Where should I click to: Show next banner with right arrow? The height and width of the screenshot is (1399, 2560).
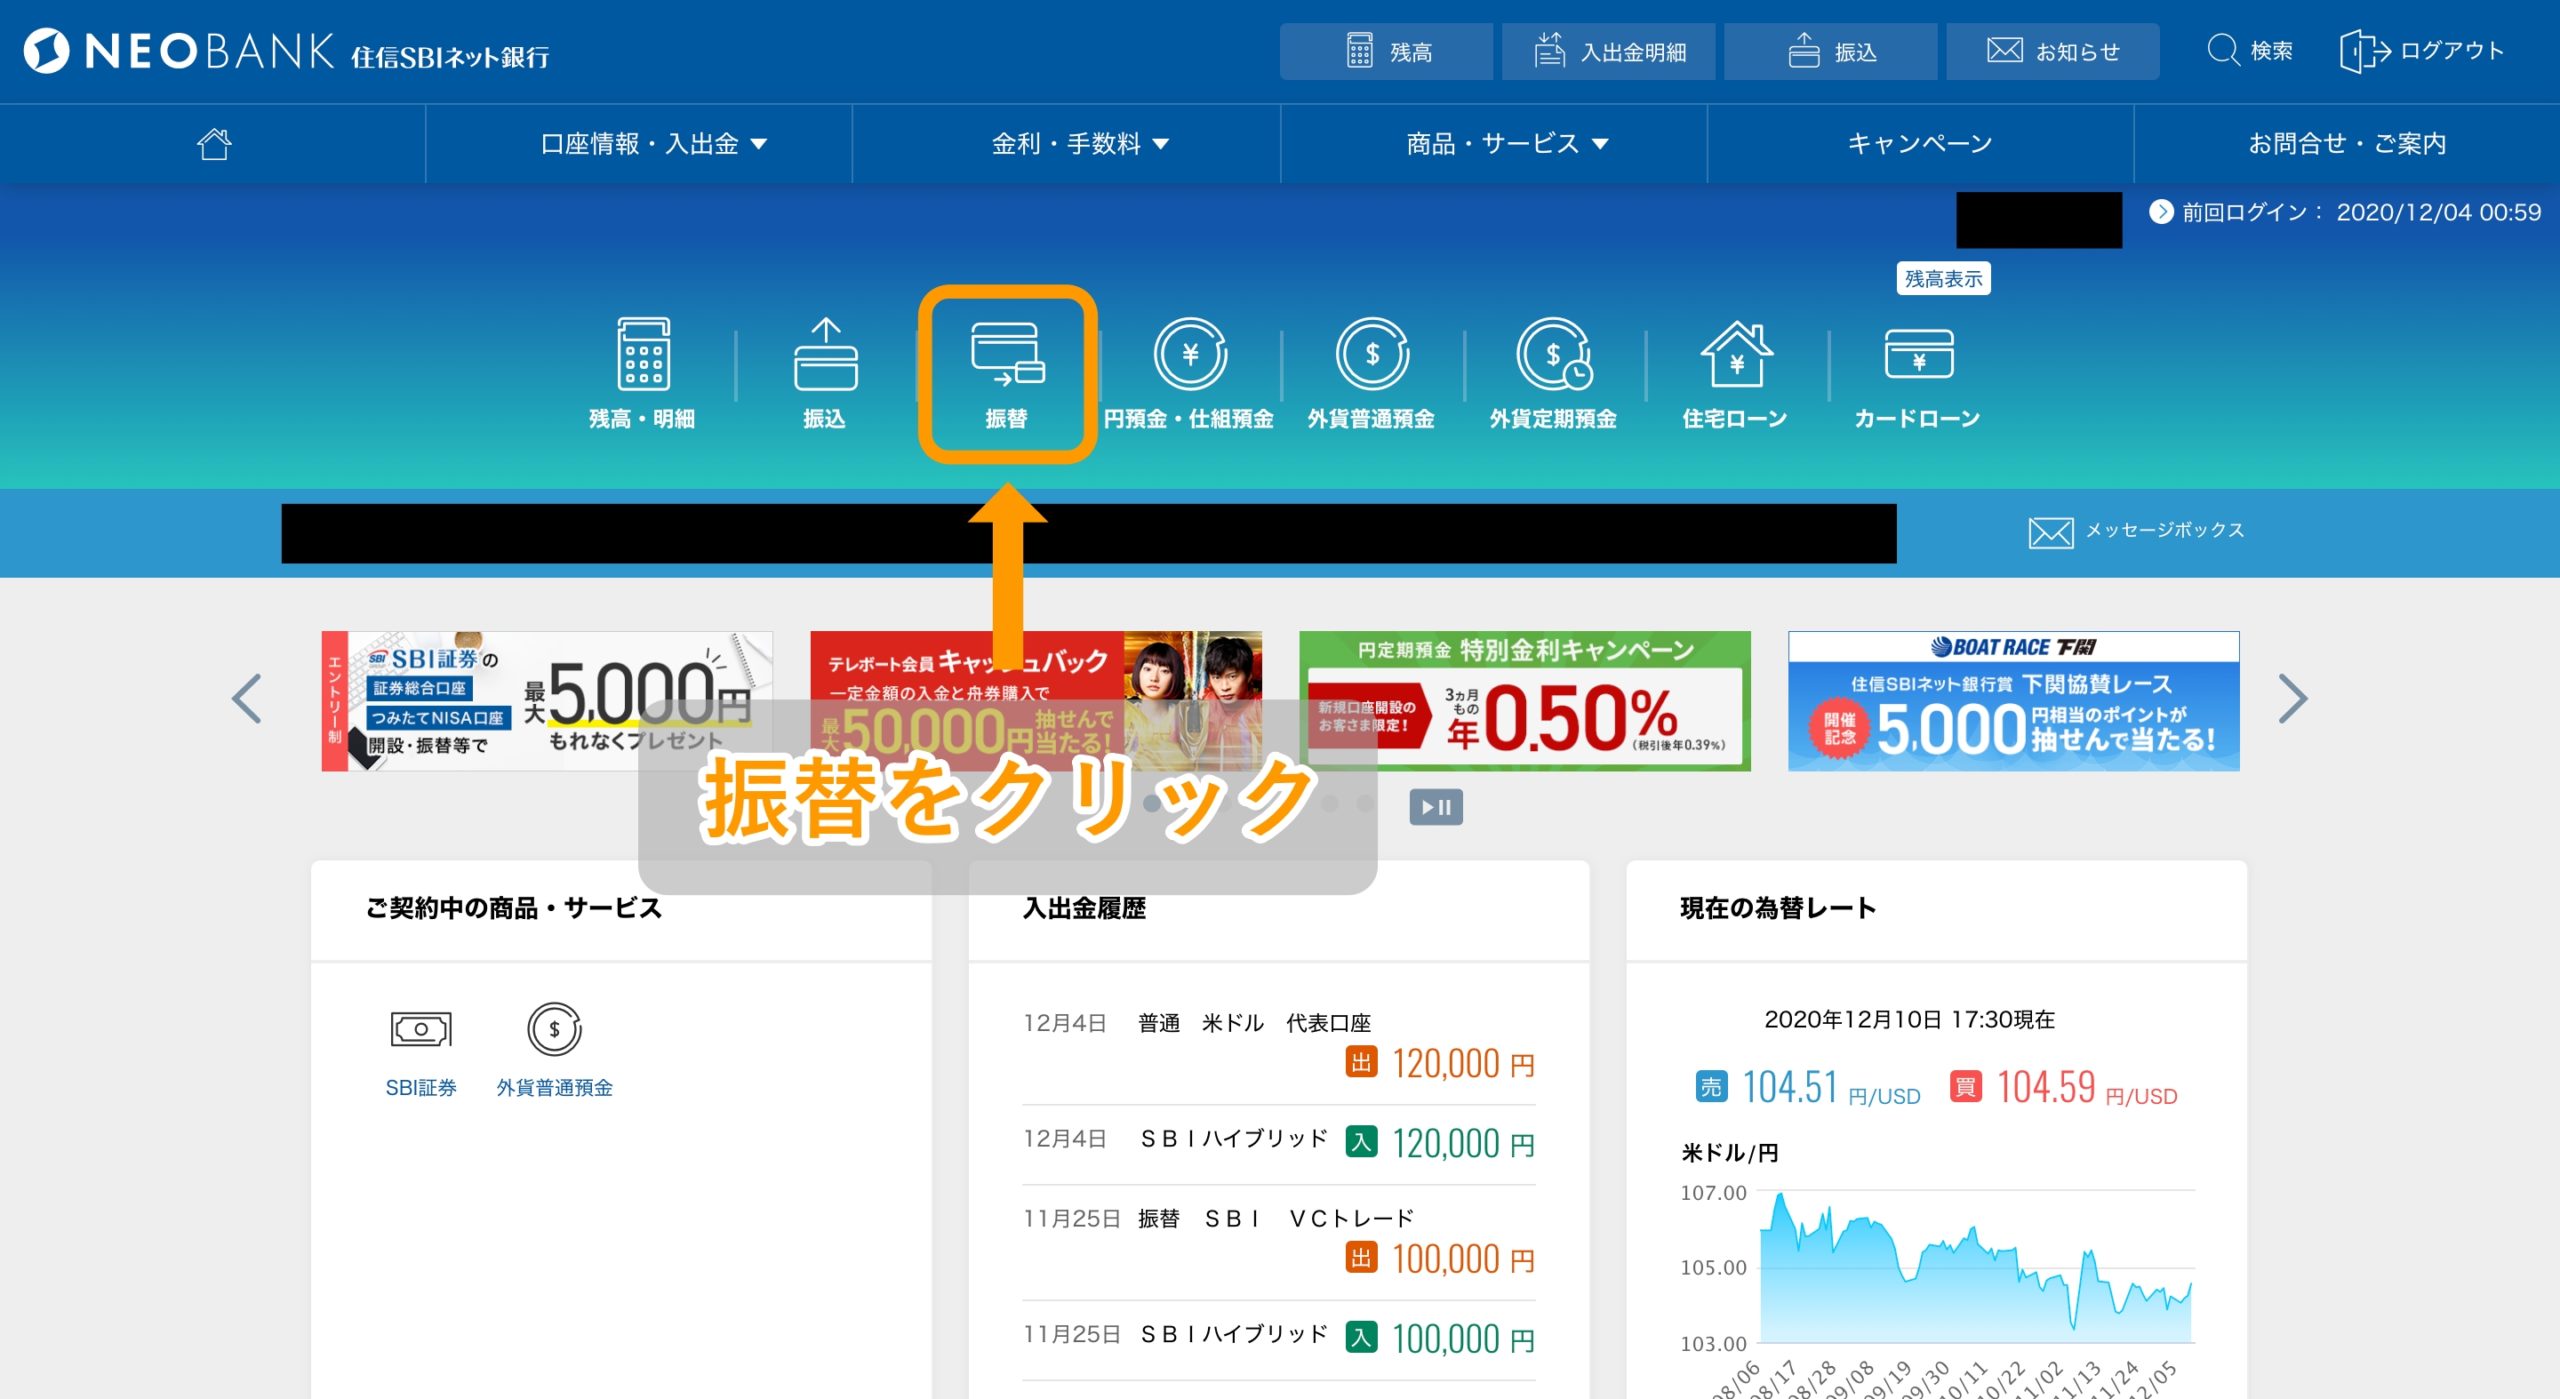click(x=2292, y=699)
